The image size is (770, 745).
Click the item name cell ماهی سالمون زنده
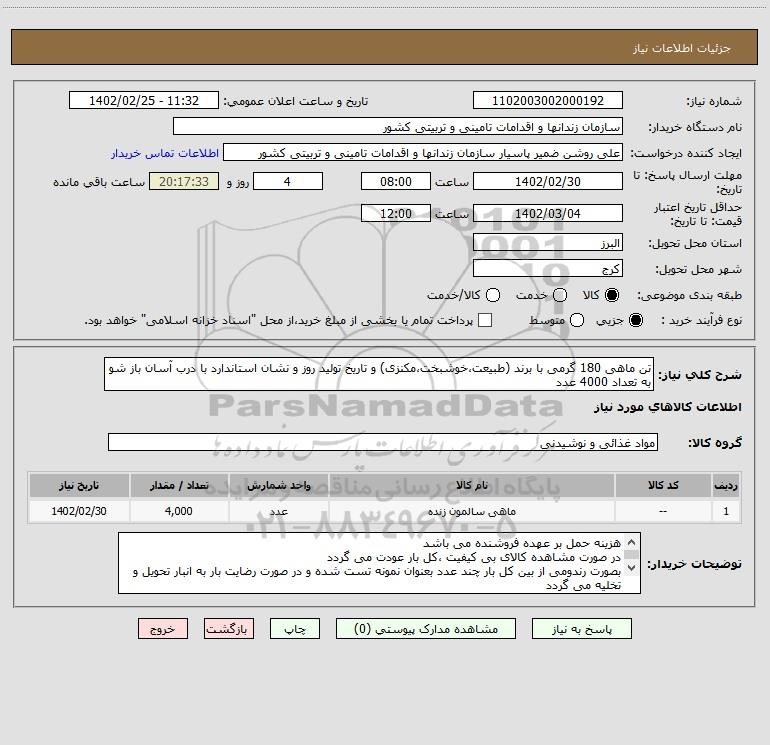point(471,511)
